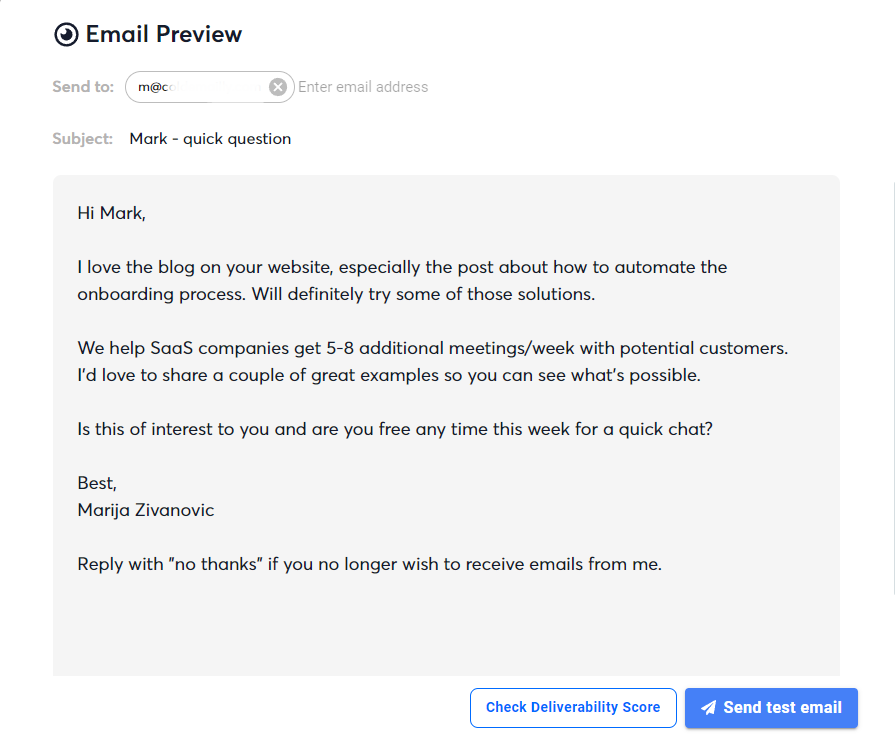The image size is (895, 740).
Task: Click the sentence starting 'I love the blog'
Action: pyautogui.click(x=402, y=268)
